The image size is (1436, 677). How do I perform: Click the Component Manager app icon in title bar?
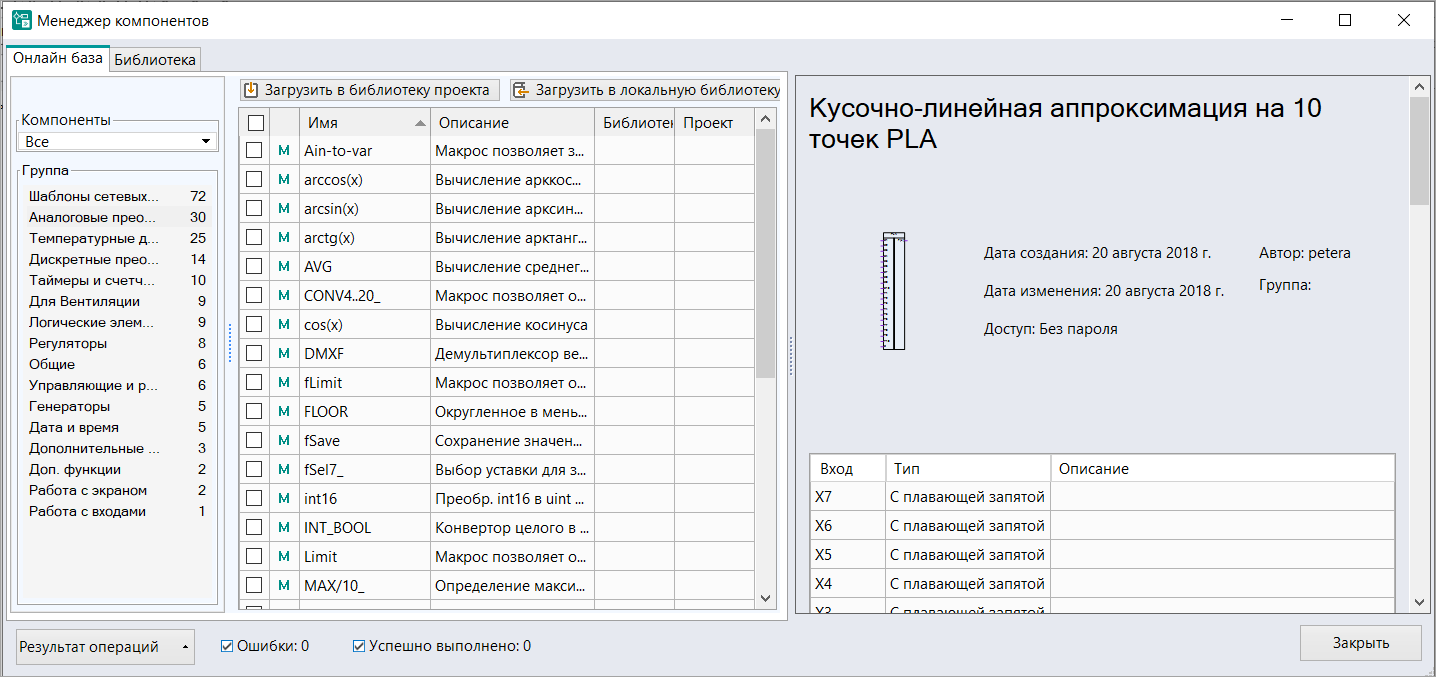click(x=20, y=20)
